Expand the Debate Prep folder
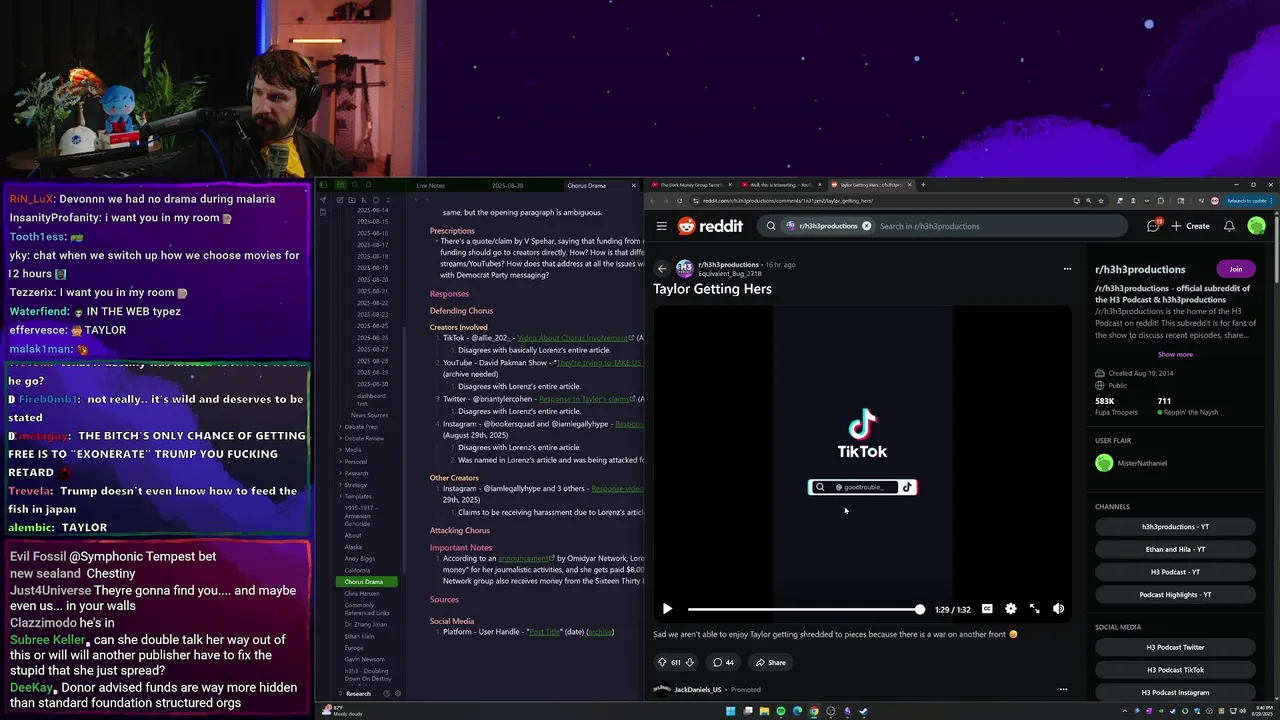 360,427
